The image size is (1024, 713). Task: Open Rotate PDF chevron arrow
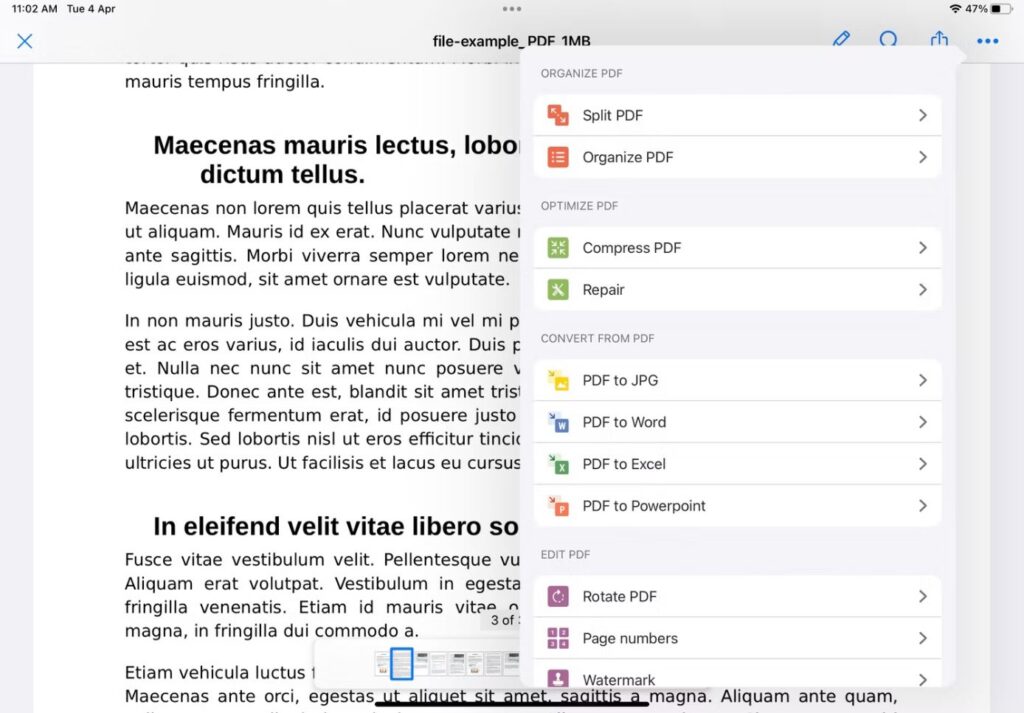click(x=923, y=596)
